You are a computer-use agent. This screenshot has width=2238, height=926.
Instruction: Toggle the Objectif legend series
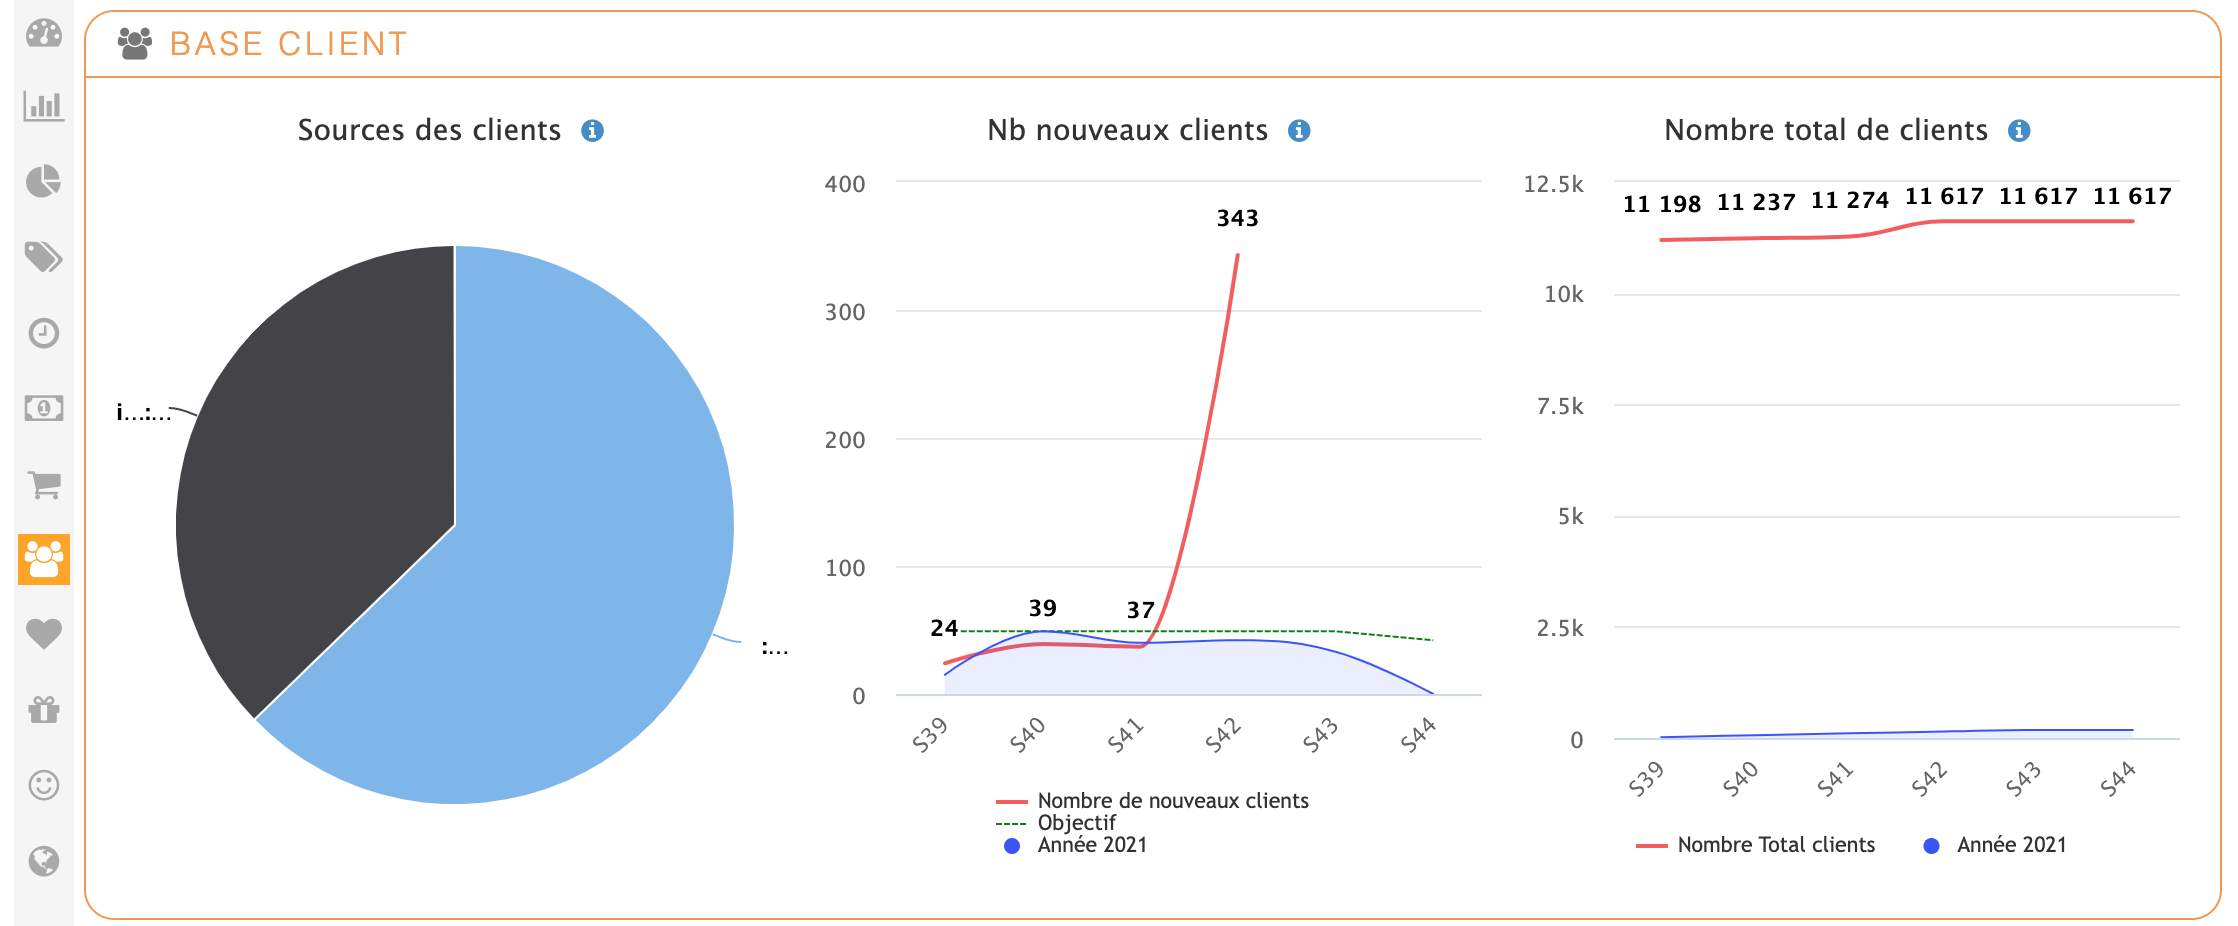point(1076,823)
